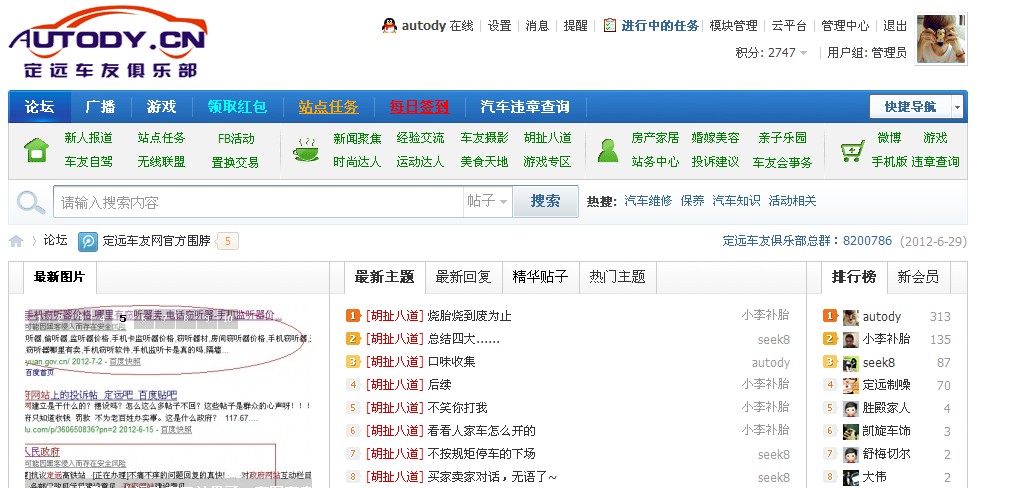
Task: Click the green person category icon
Action: point(608,150)
